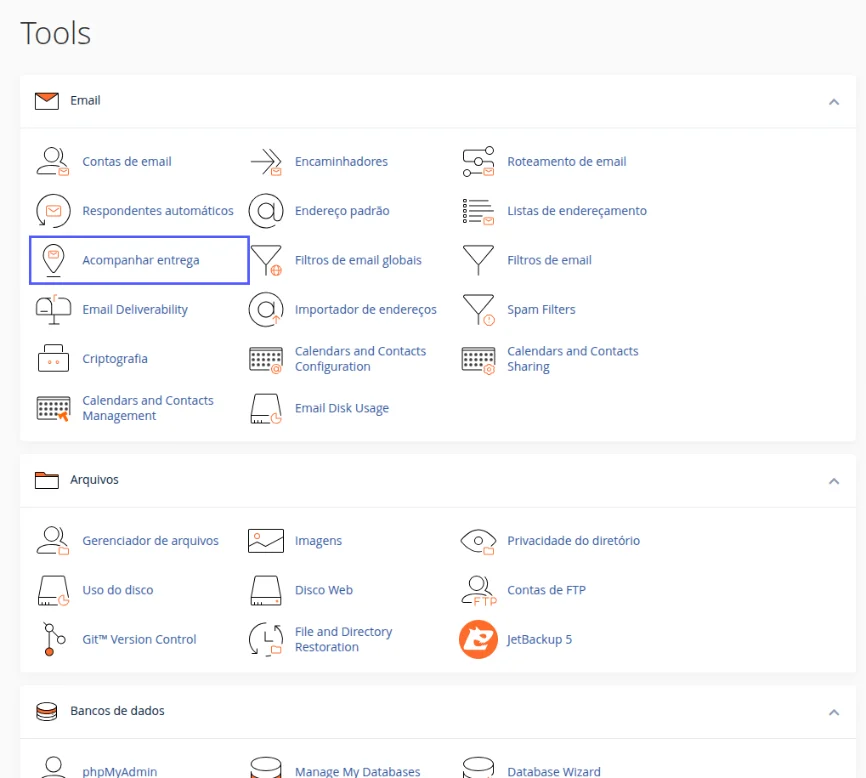Click the Email section header title

click(85, 100)
